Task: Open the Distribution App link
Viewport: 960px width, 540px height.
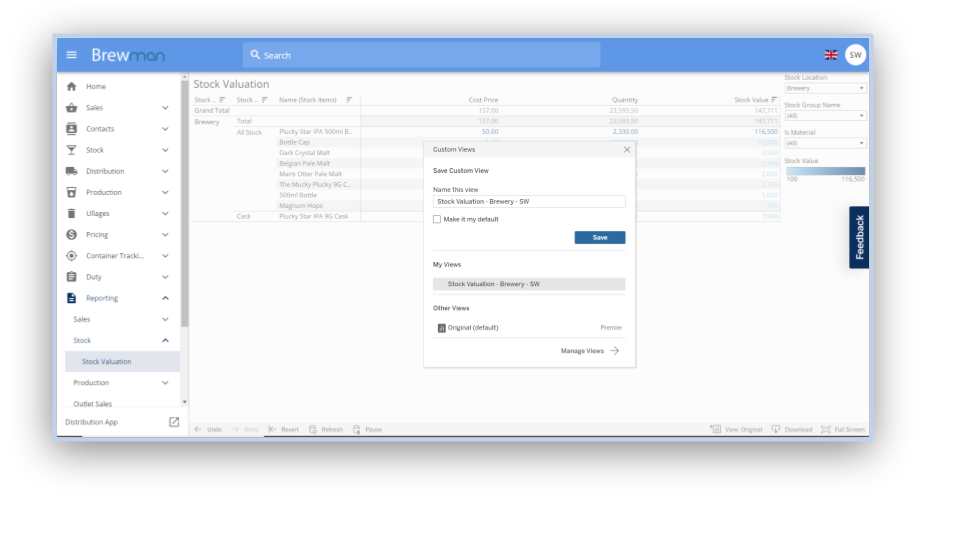Action: point(91,422)
